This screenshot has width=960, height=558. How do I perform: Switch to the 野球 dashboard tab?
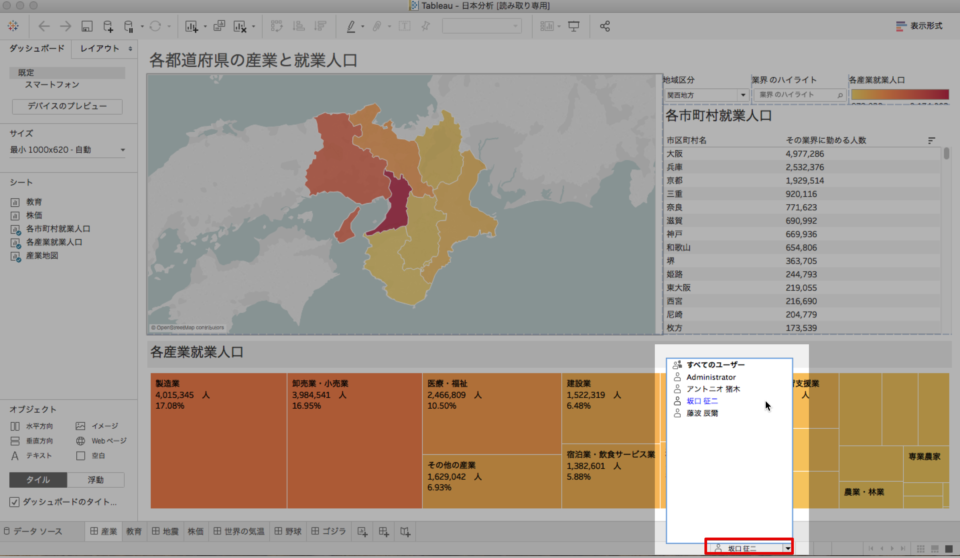point(288,531)
